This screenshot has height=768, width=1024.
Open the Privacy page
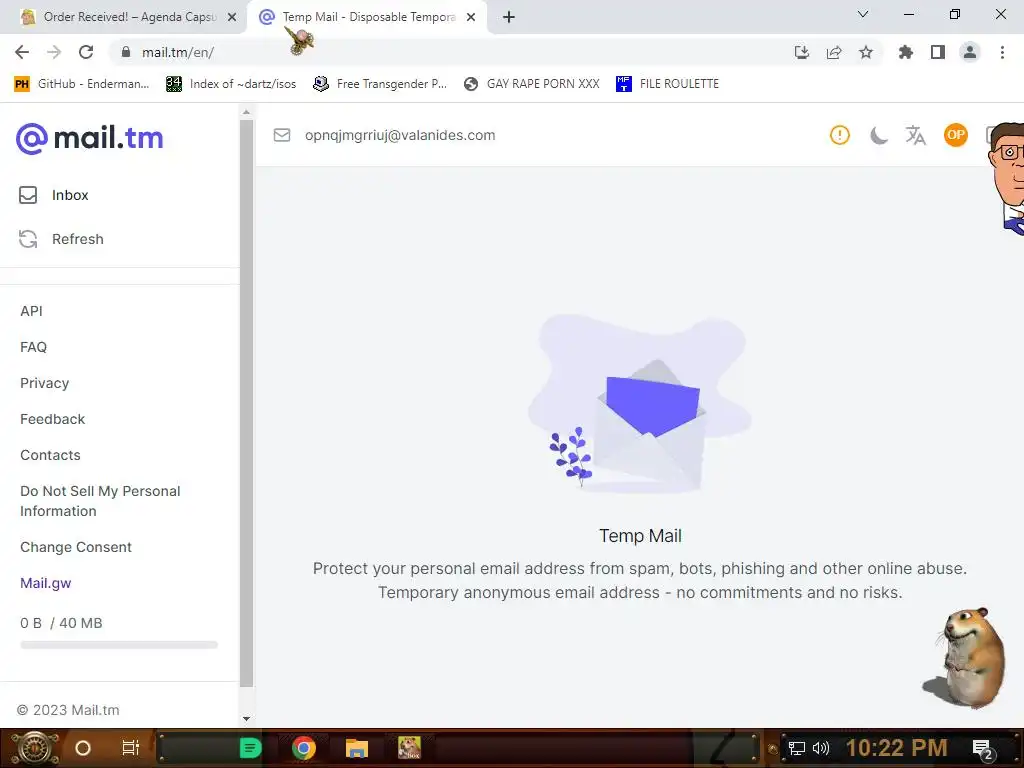coord(44,383)
